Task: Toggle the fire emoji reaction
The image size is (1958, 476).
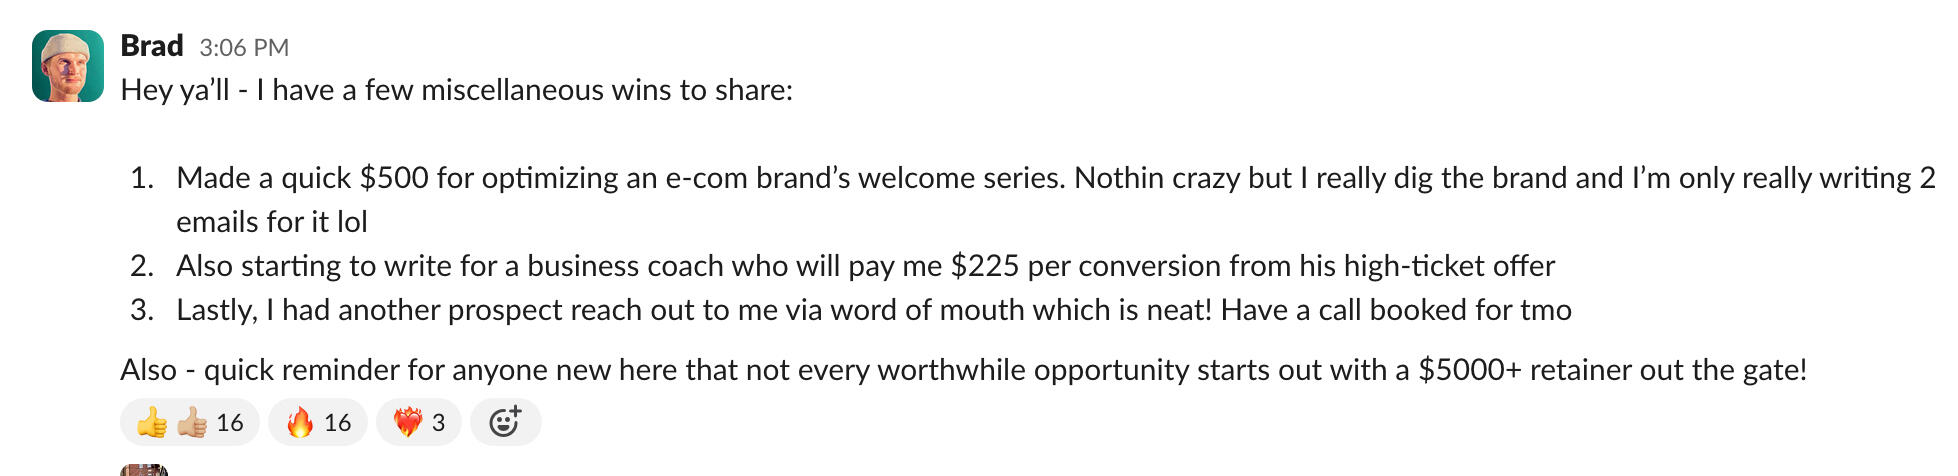Action: [318, 422]
